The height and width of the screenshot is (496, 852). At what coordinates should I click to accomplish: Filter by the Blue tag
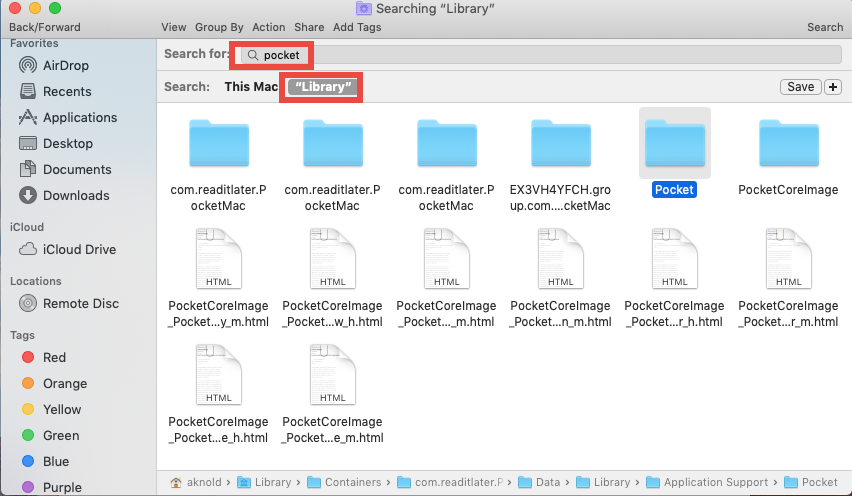46,461
